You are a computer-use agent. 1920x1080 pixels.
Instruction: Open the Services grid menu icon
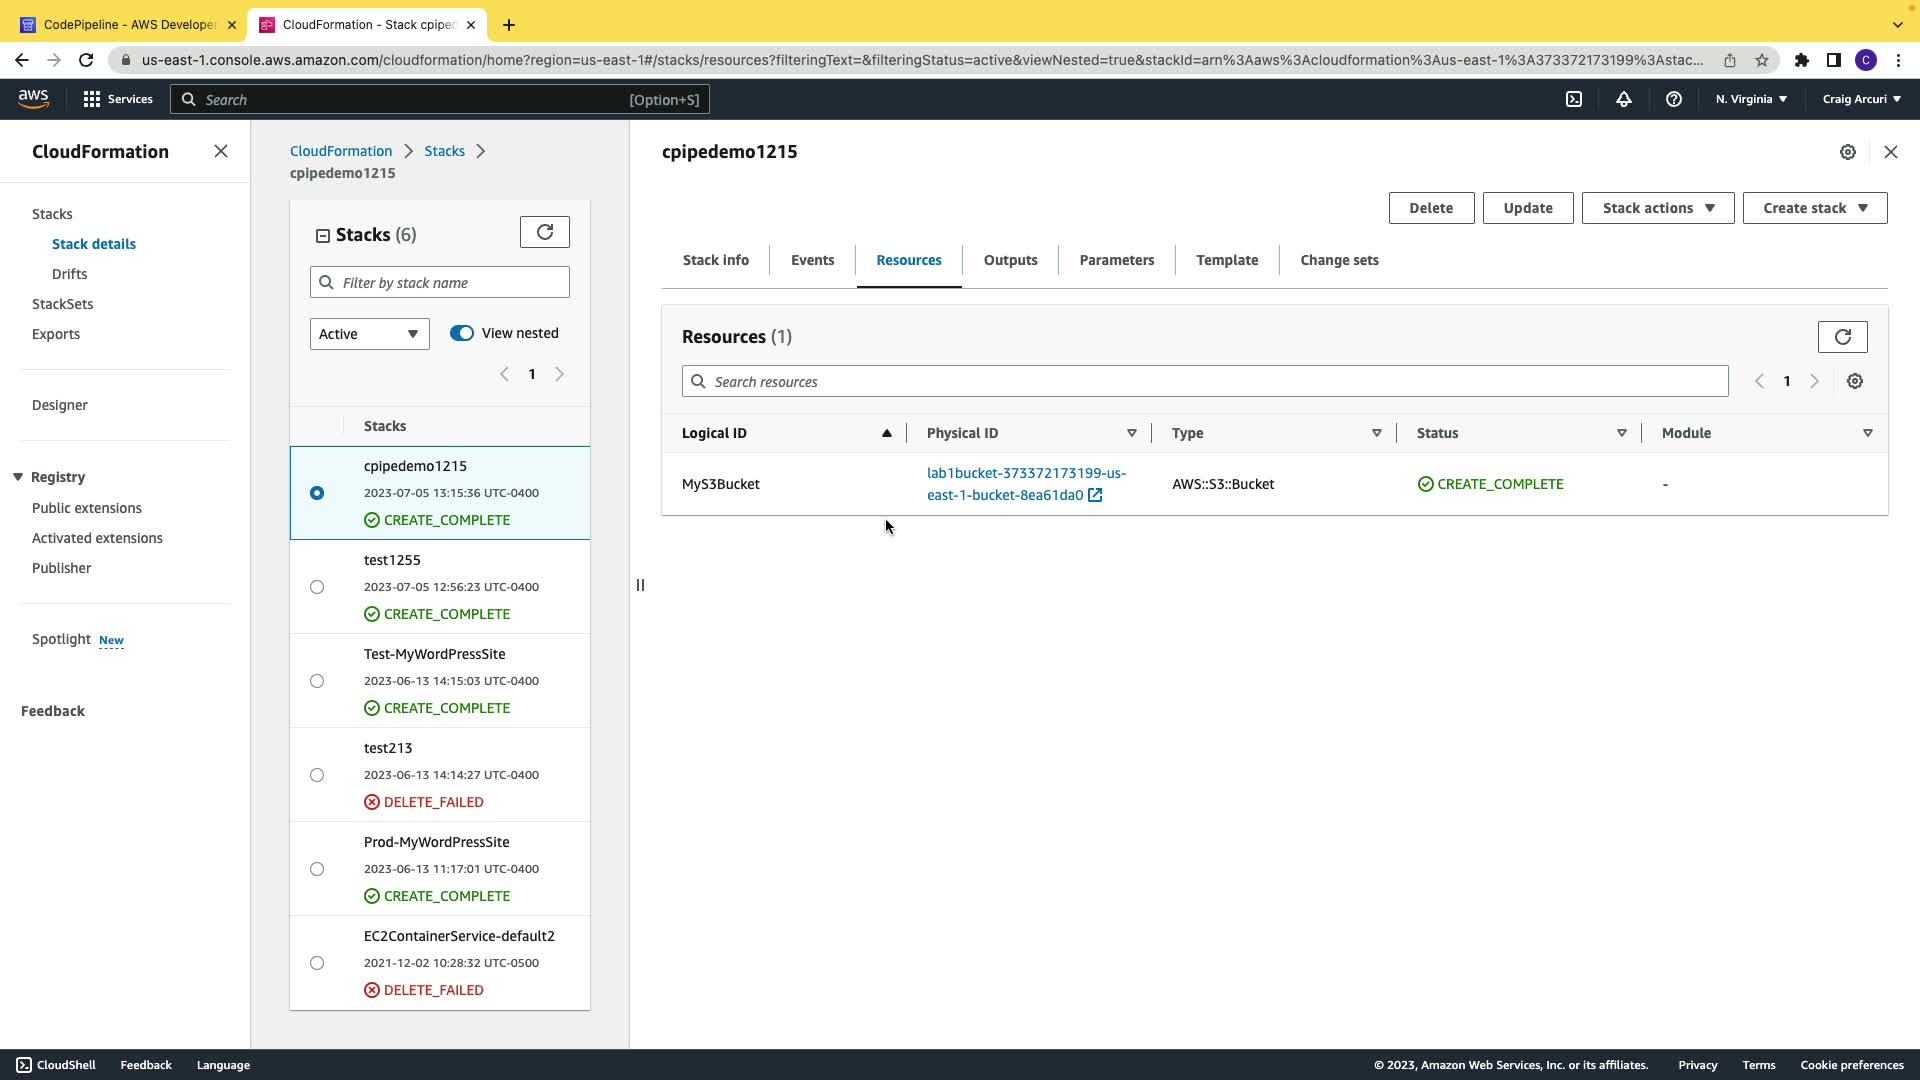[92, 99]
